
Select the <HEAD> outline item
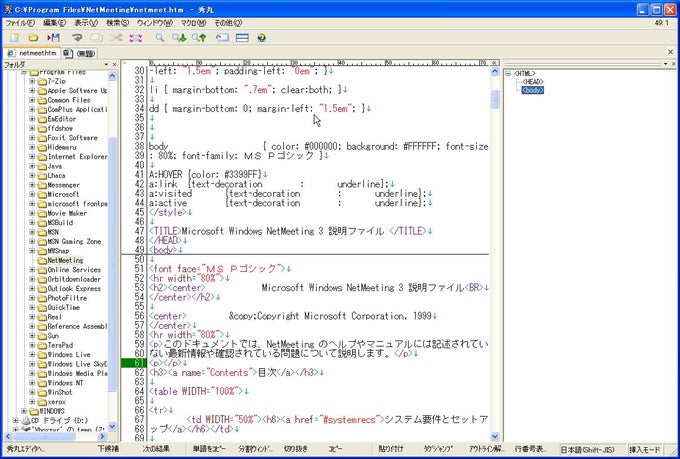533,82
